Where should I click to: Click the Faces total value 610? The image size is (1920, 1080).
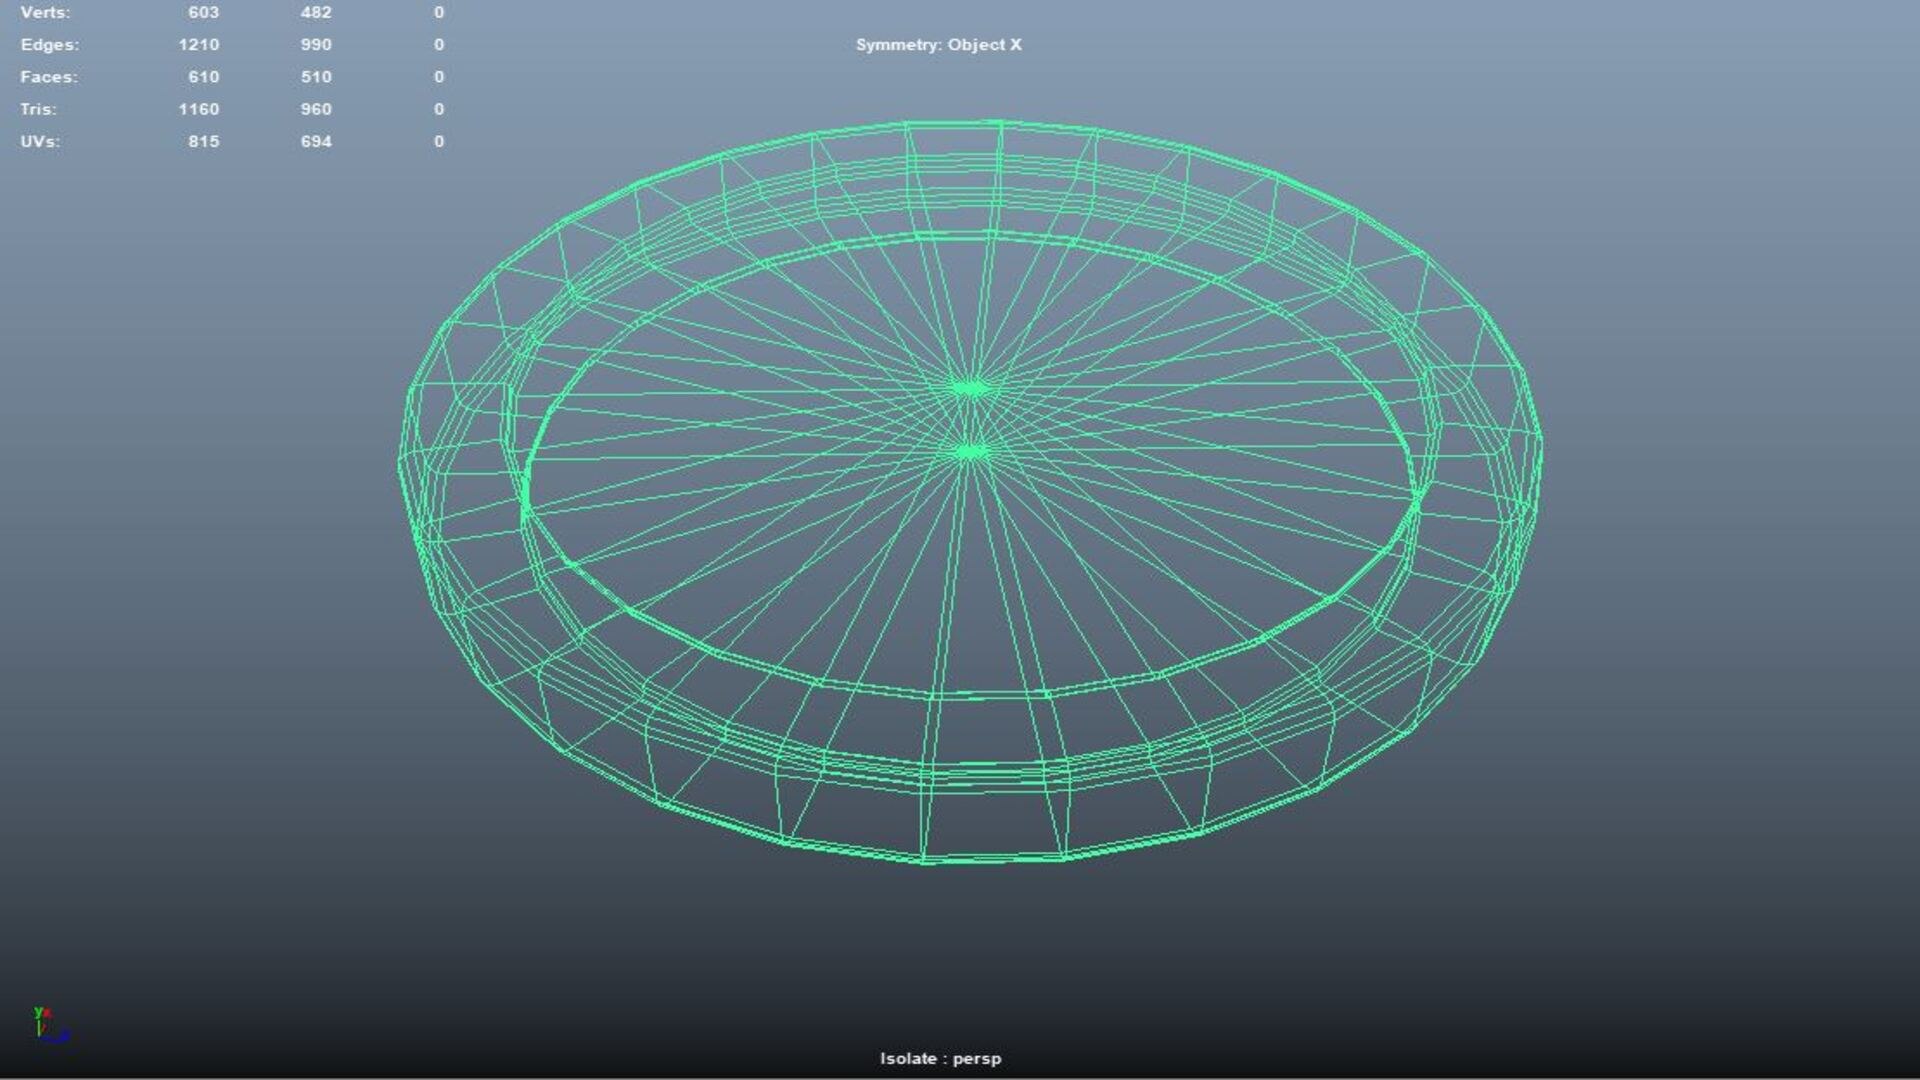pos(203,76)
